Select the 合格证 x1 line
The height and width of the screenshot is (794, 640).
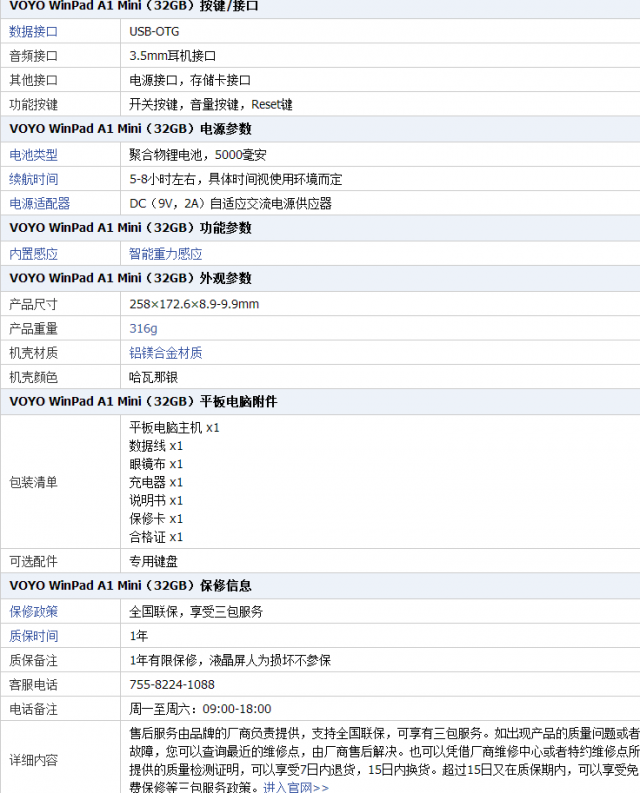click(156, 537)
